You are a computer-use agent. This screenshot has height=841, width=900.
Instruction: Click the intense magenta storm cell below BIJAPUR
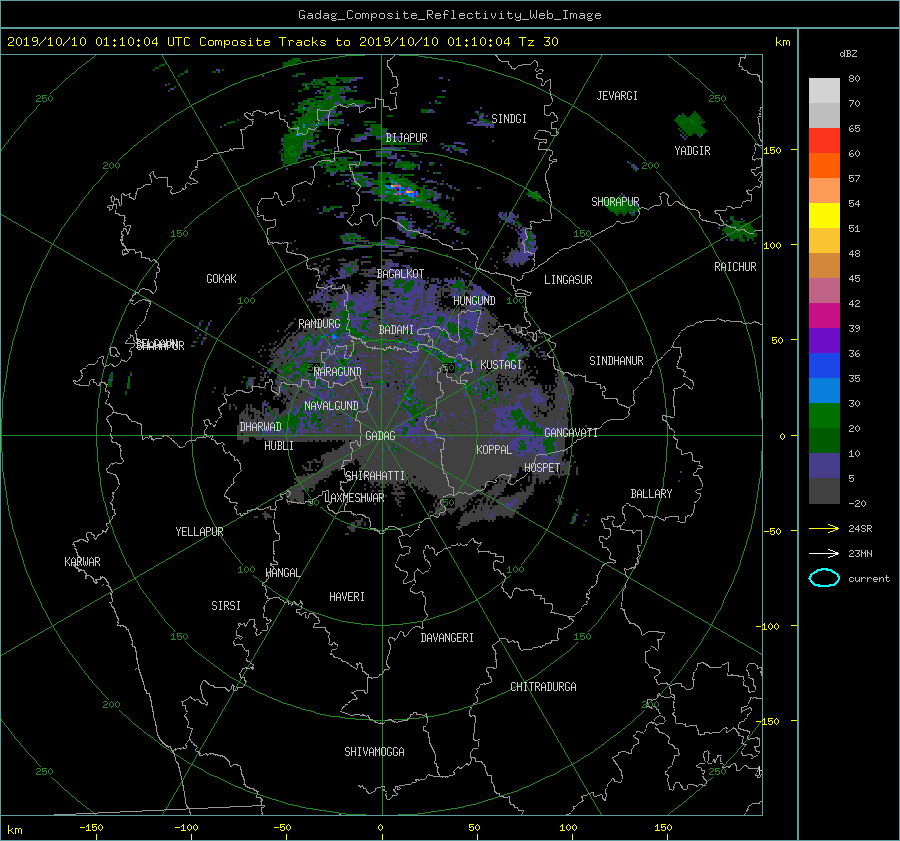[x=402, y=190]
